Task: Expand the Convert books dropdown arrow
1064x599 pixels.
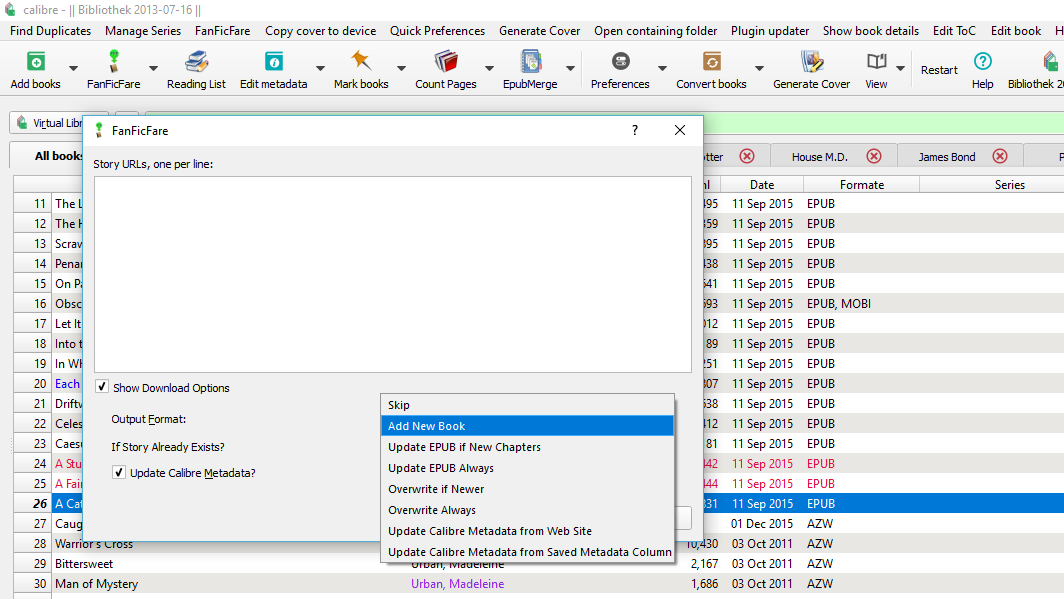Action: click(759, 68)
